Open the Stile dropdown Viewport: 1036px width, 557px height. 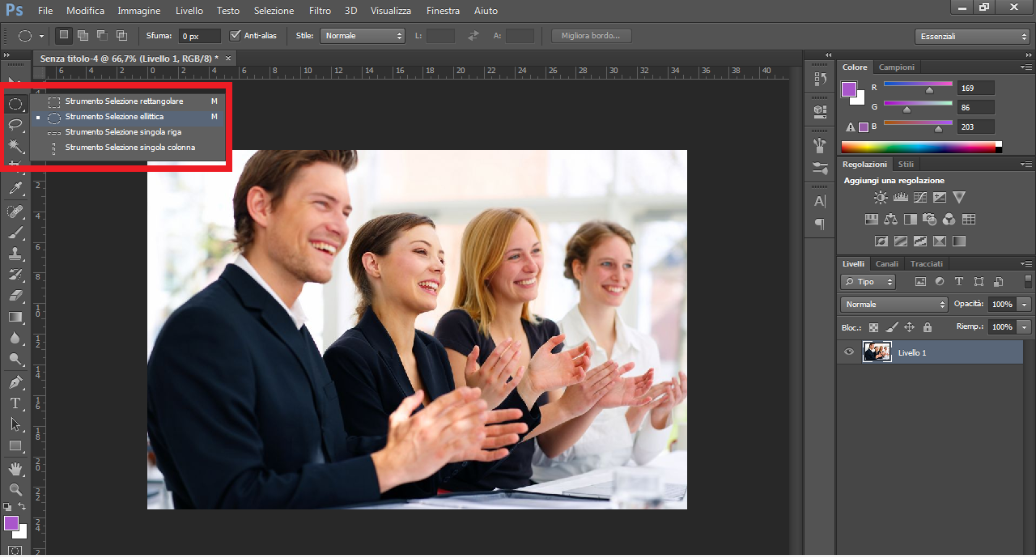tap(362, 36)
